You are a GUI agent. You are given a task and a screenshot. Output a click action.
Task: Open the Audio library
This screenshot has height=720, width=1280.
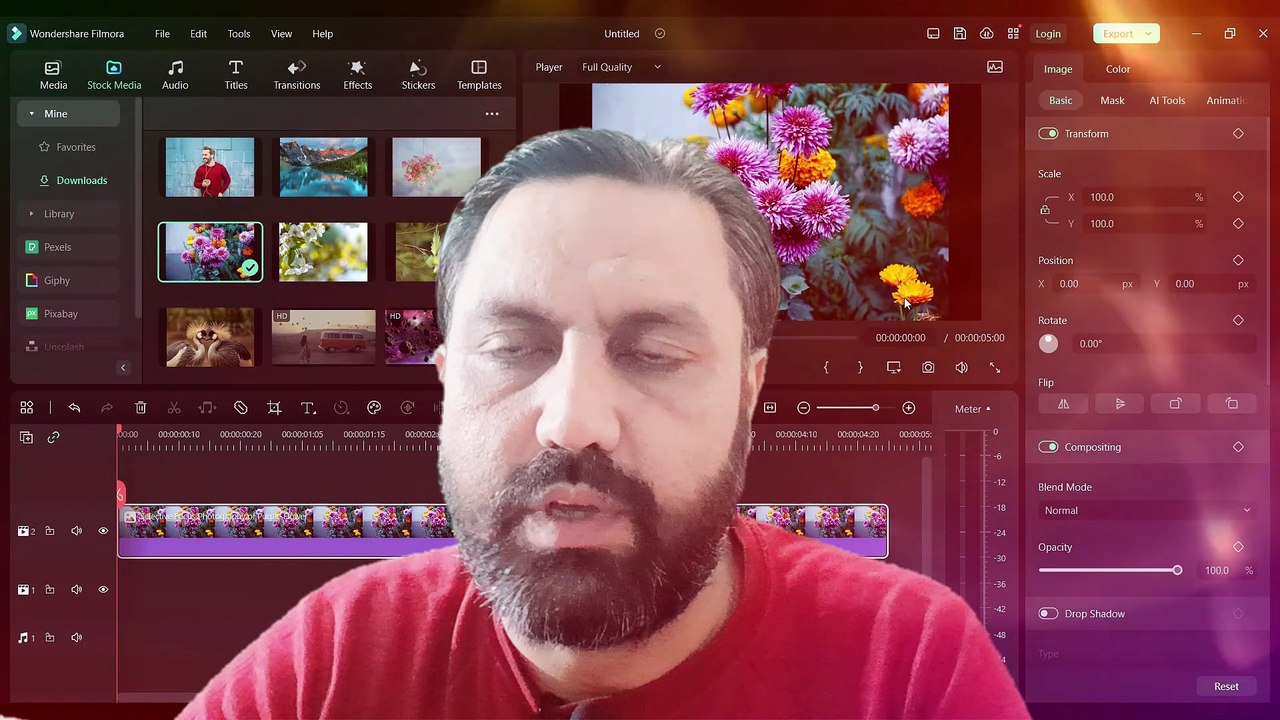point(175,75)
